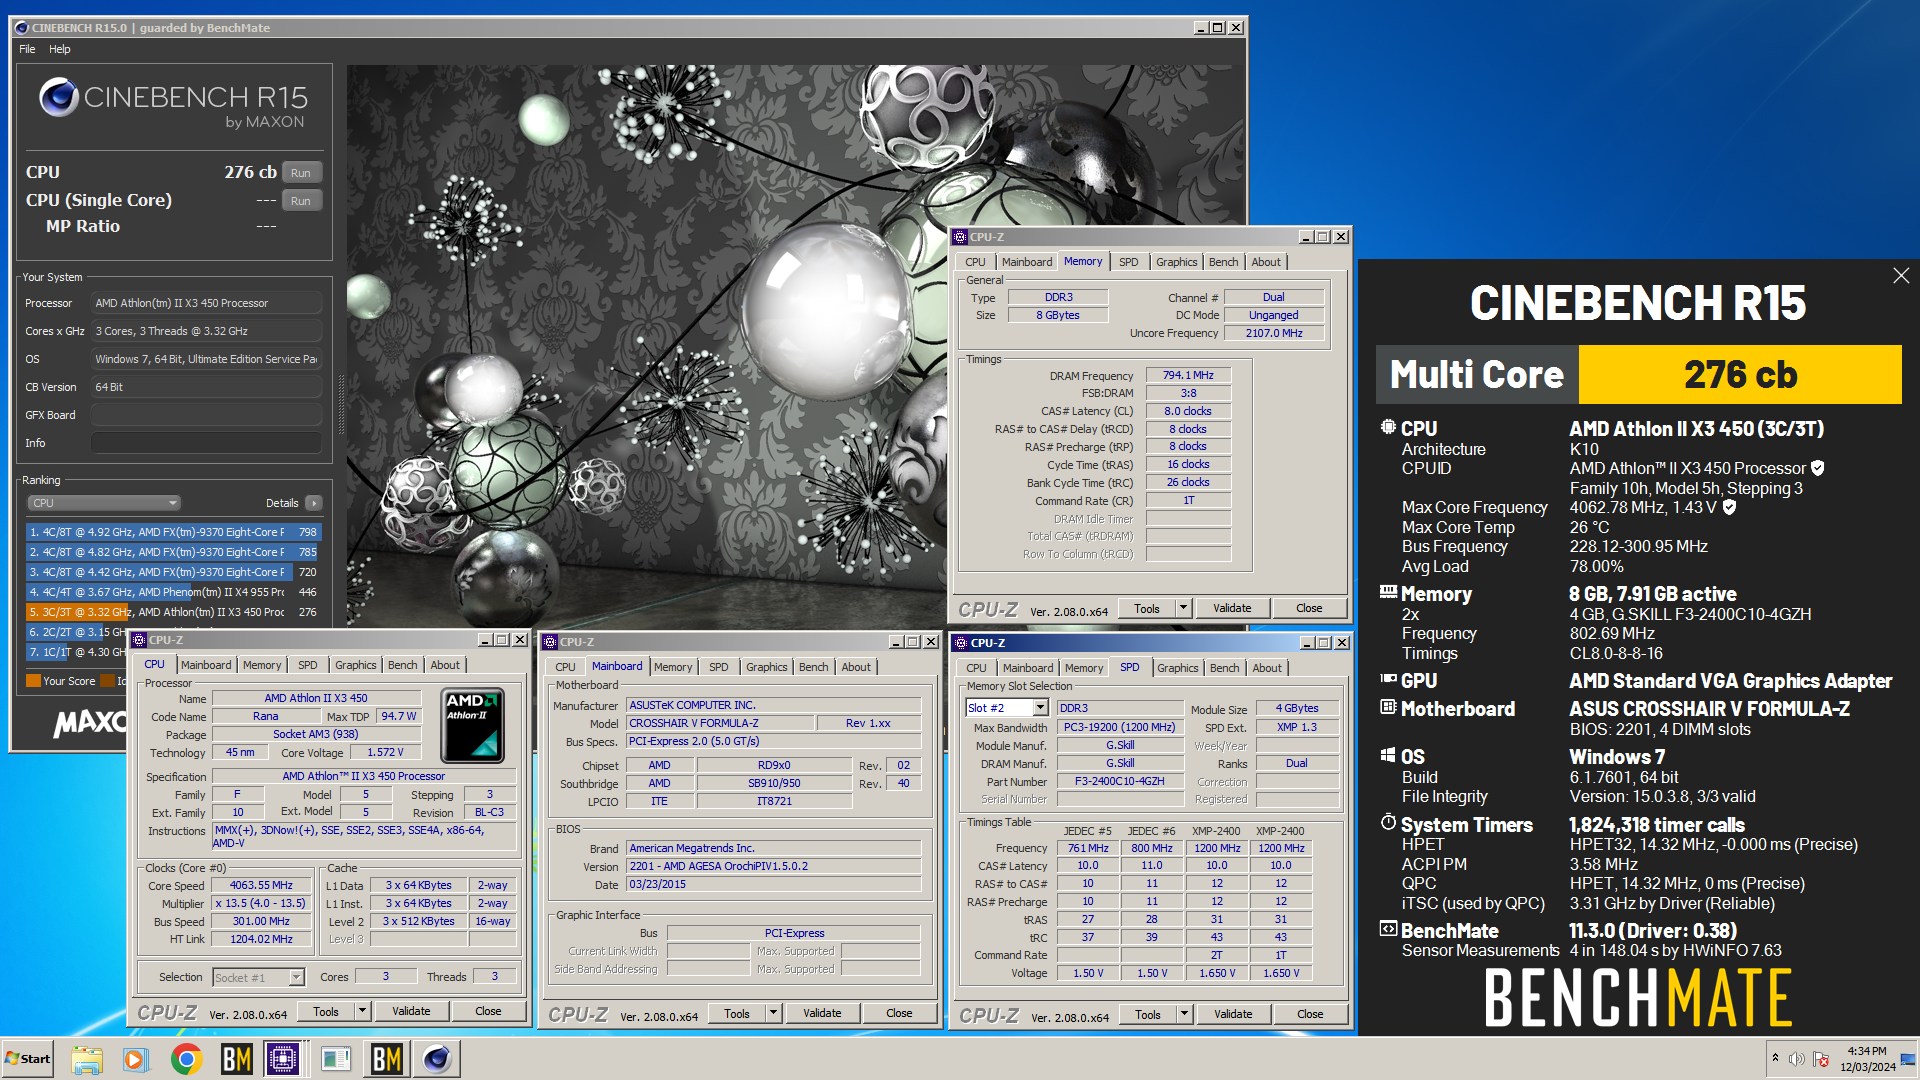This screenshot has width=1920, height=1080.
Task: Select ranking row 5 Athlon II X3 450
Action: [x=173, y=612]
